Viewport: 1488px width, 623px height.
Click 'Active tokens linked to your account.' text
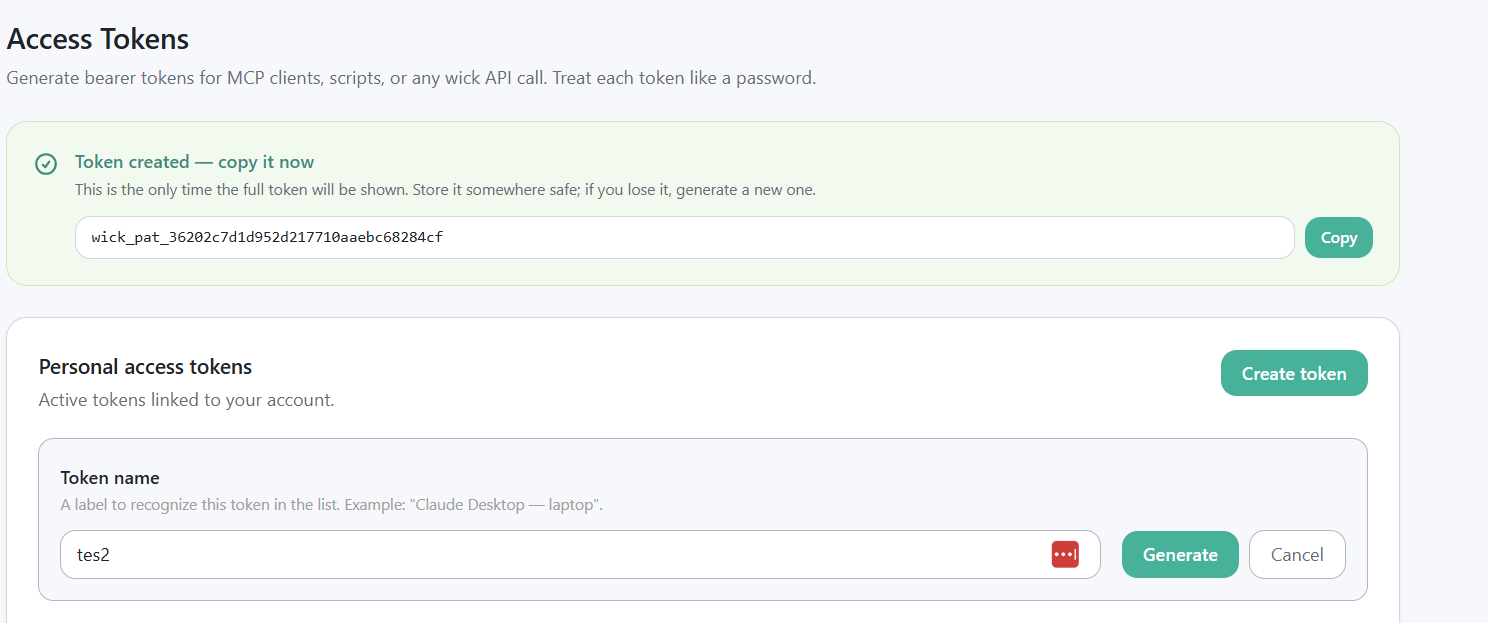pos(186,400)
